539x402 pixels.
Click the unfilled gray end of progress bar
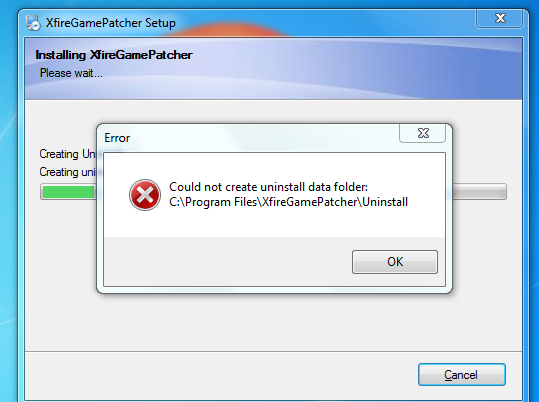point(480,192)
